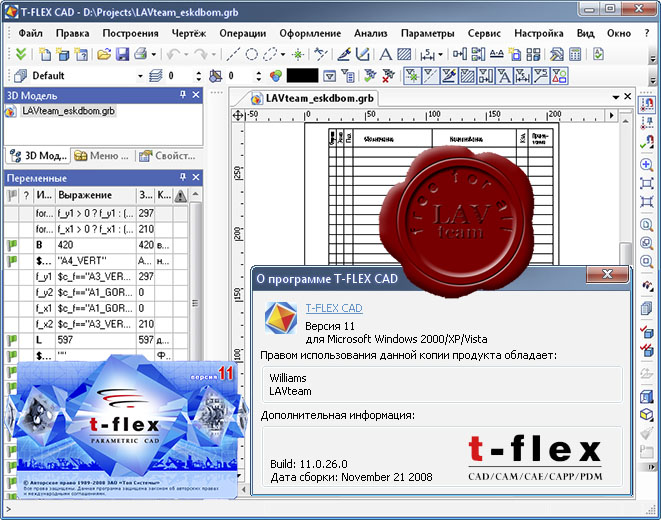Click the warning triangle column header
This screenshot has height=520, width=661.
tap(180, 196)
